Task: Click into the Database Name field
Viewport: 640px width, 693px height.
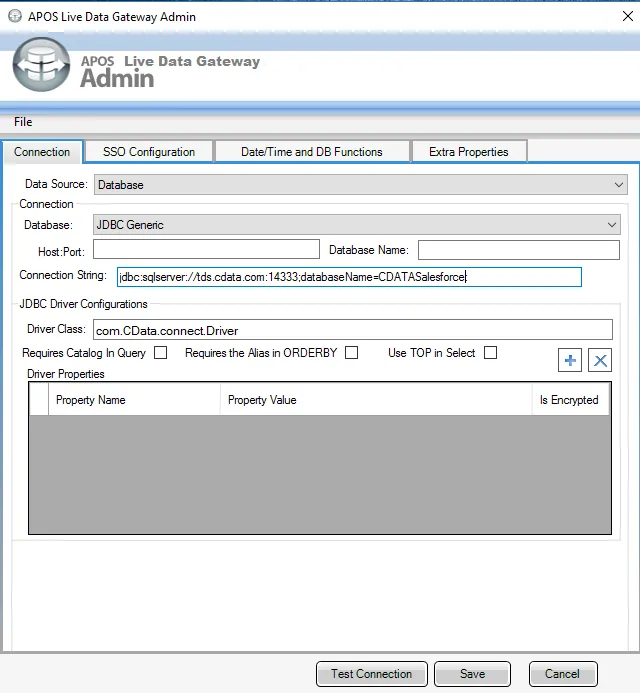Action: pyautogui.click(x=518, y=250)
